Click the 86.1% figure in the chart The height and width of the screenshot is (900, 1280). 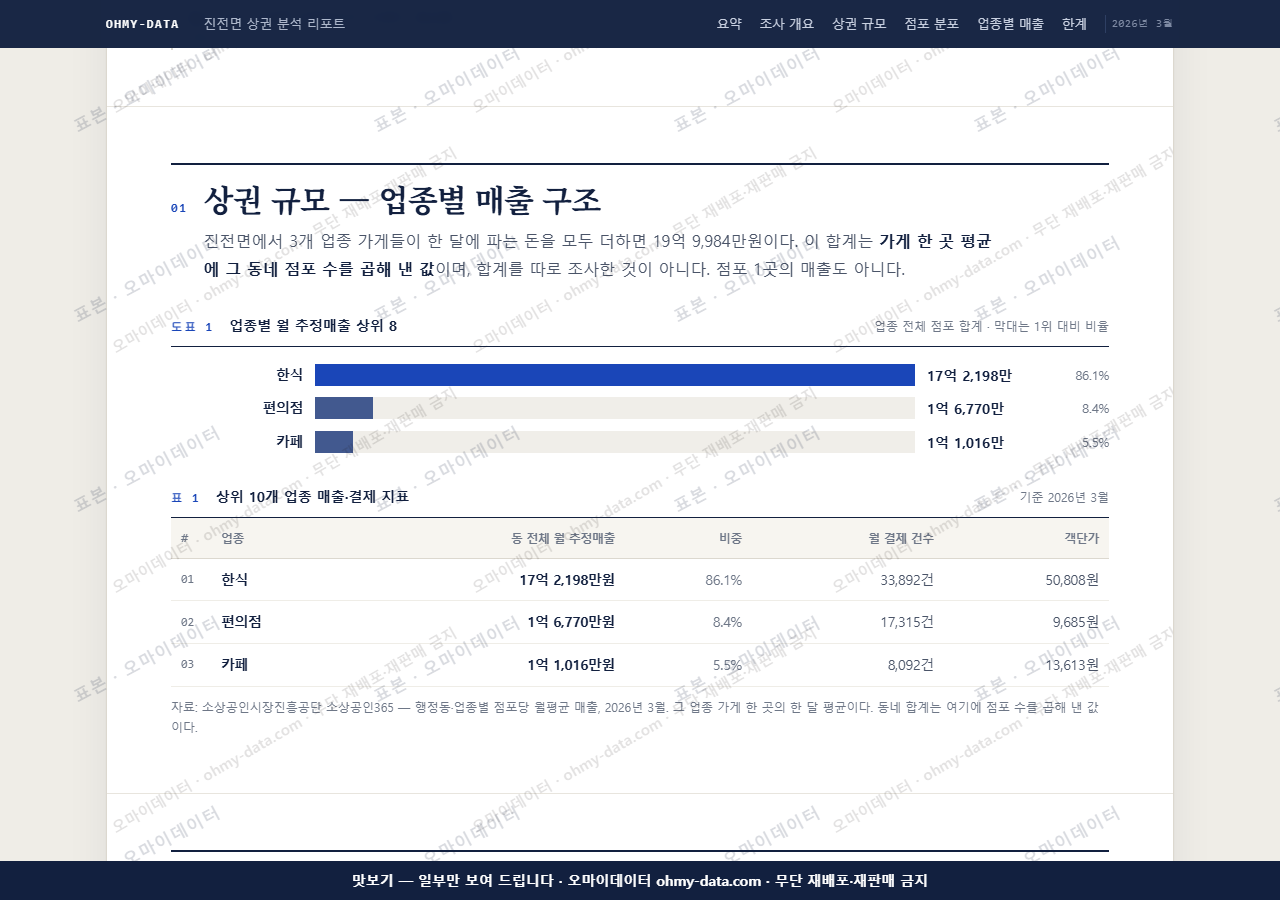coord(1092,375)
